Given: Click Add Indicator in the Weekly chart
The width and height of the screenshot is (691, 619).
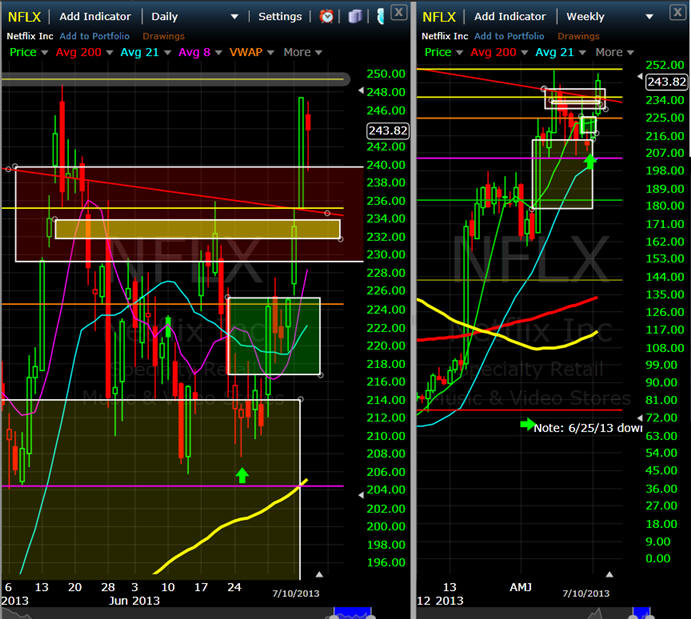Looking at the screenshot, I should pyautogui.click(x=510, y=16).
